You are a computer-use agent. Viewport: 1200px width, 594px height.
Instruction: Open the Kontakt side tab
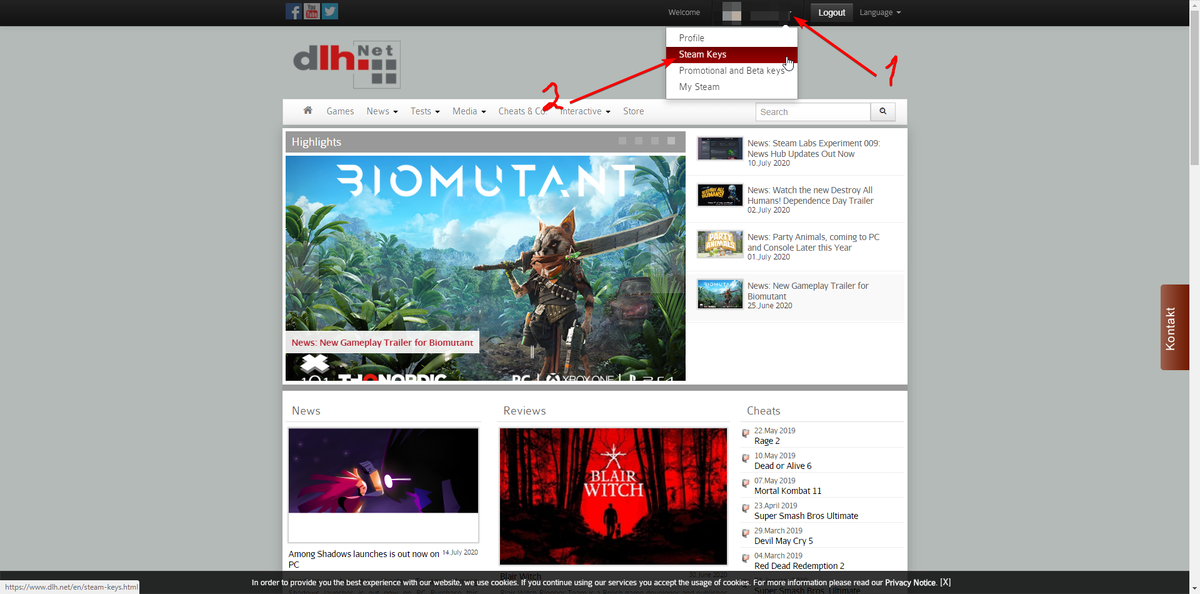(x=1174, y=327)
